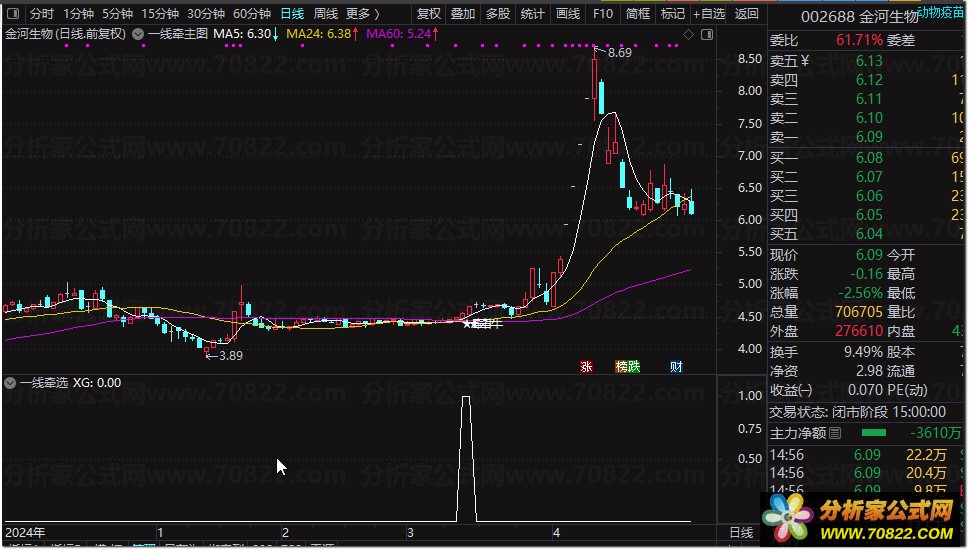
Task: Click the 多股 multi-stock button
Action: click(x=497, y=14)
